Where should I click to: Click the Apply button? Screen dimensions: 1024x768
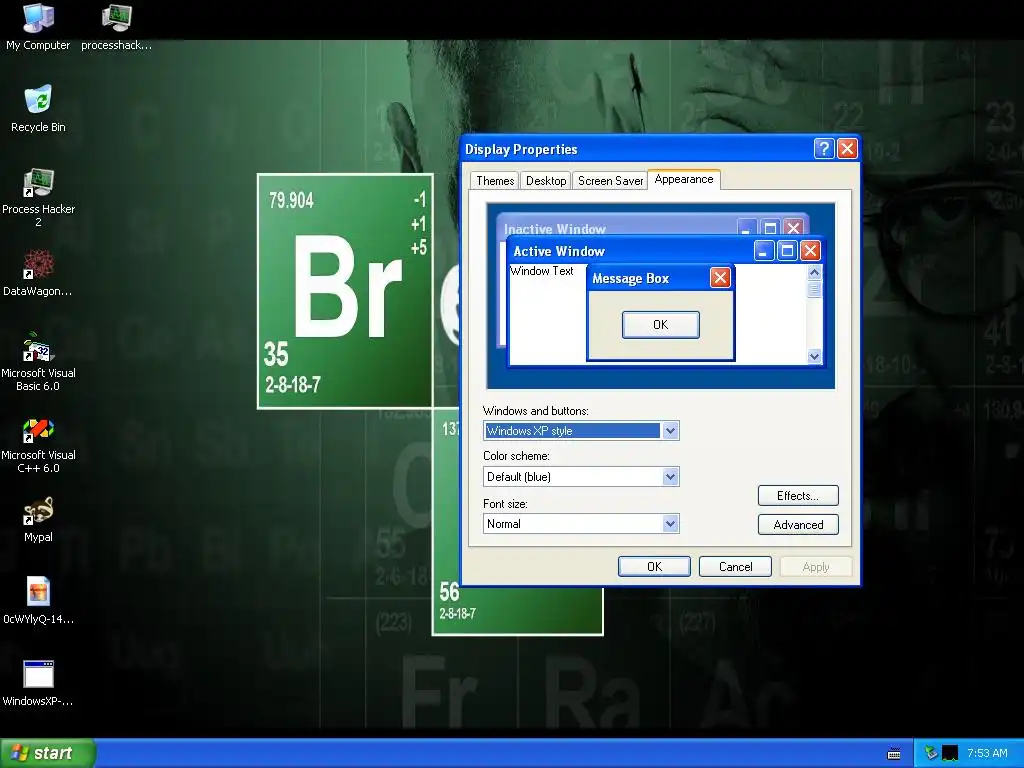coord(816,567)
